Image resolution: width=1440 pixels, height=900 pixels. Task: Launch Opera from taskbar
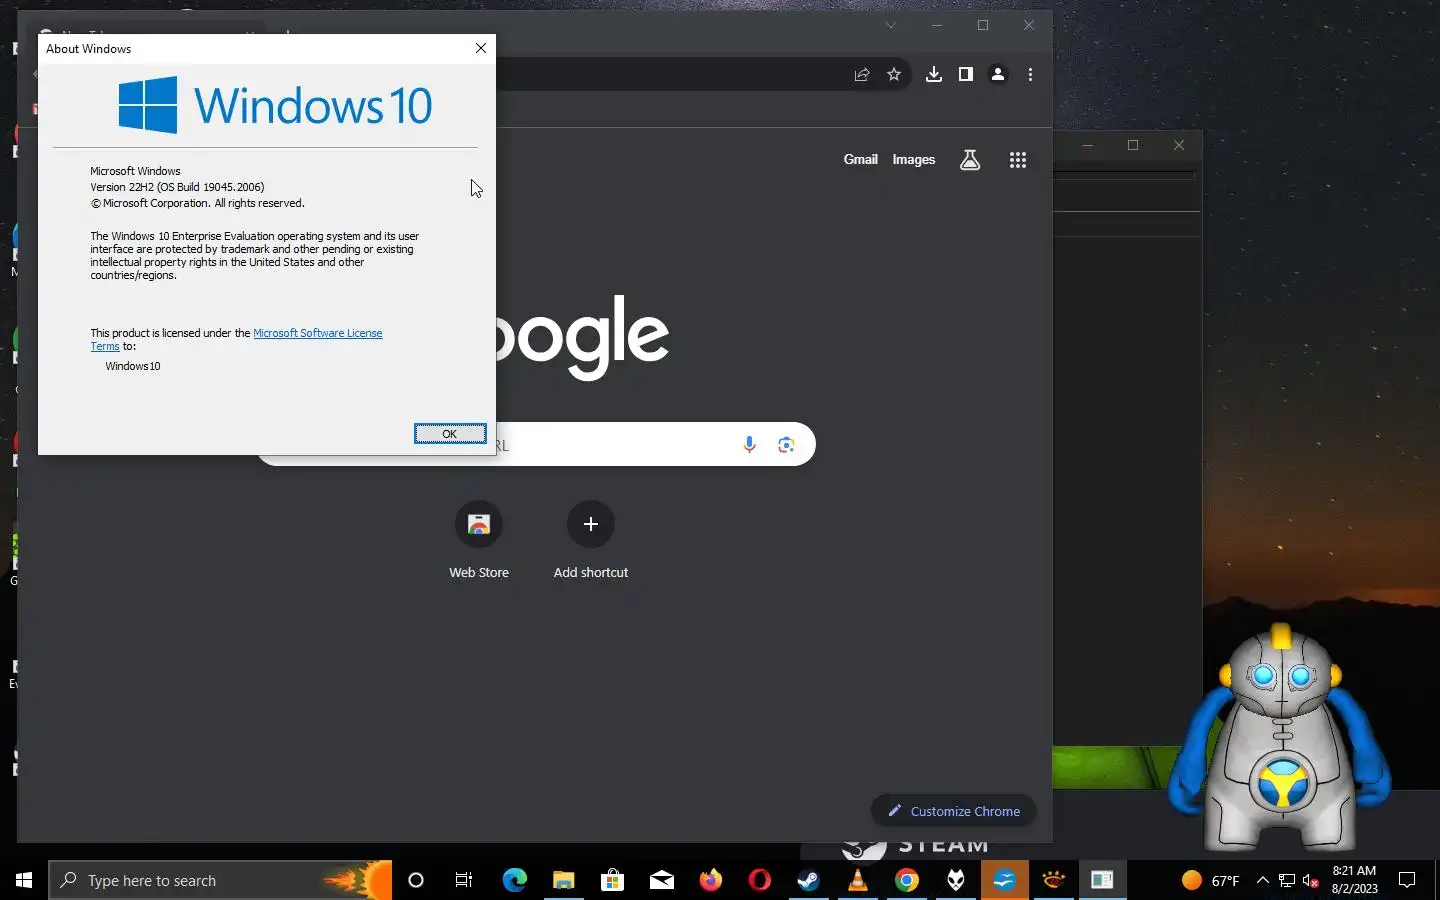759,880
